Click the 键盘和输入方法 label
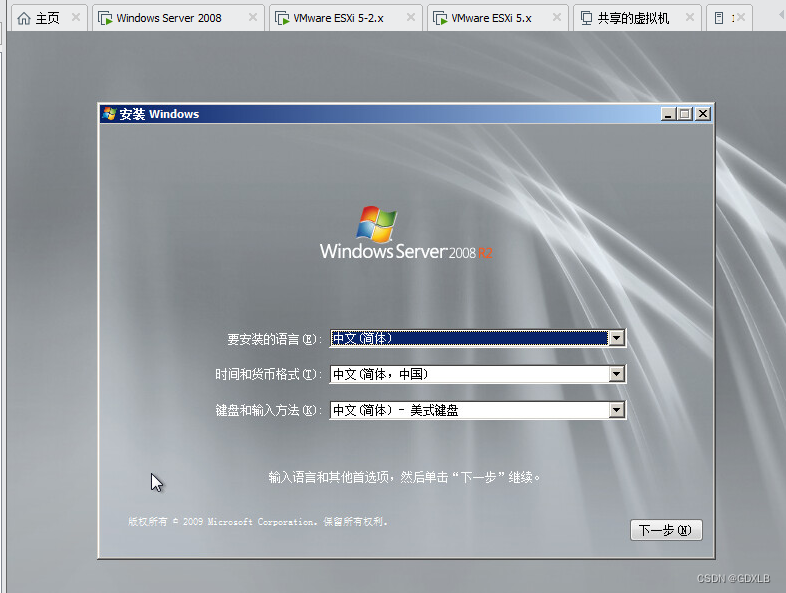The width and height of the screenshot is (786, 593). 268,411
